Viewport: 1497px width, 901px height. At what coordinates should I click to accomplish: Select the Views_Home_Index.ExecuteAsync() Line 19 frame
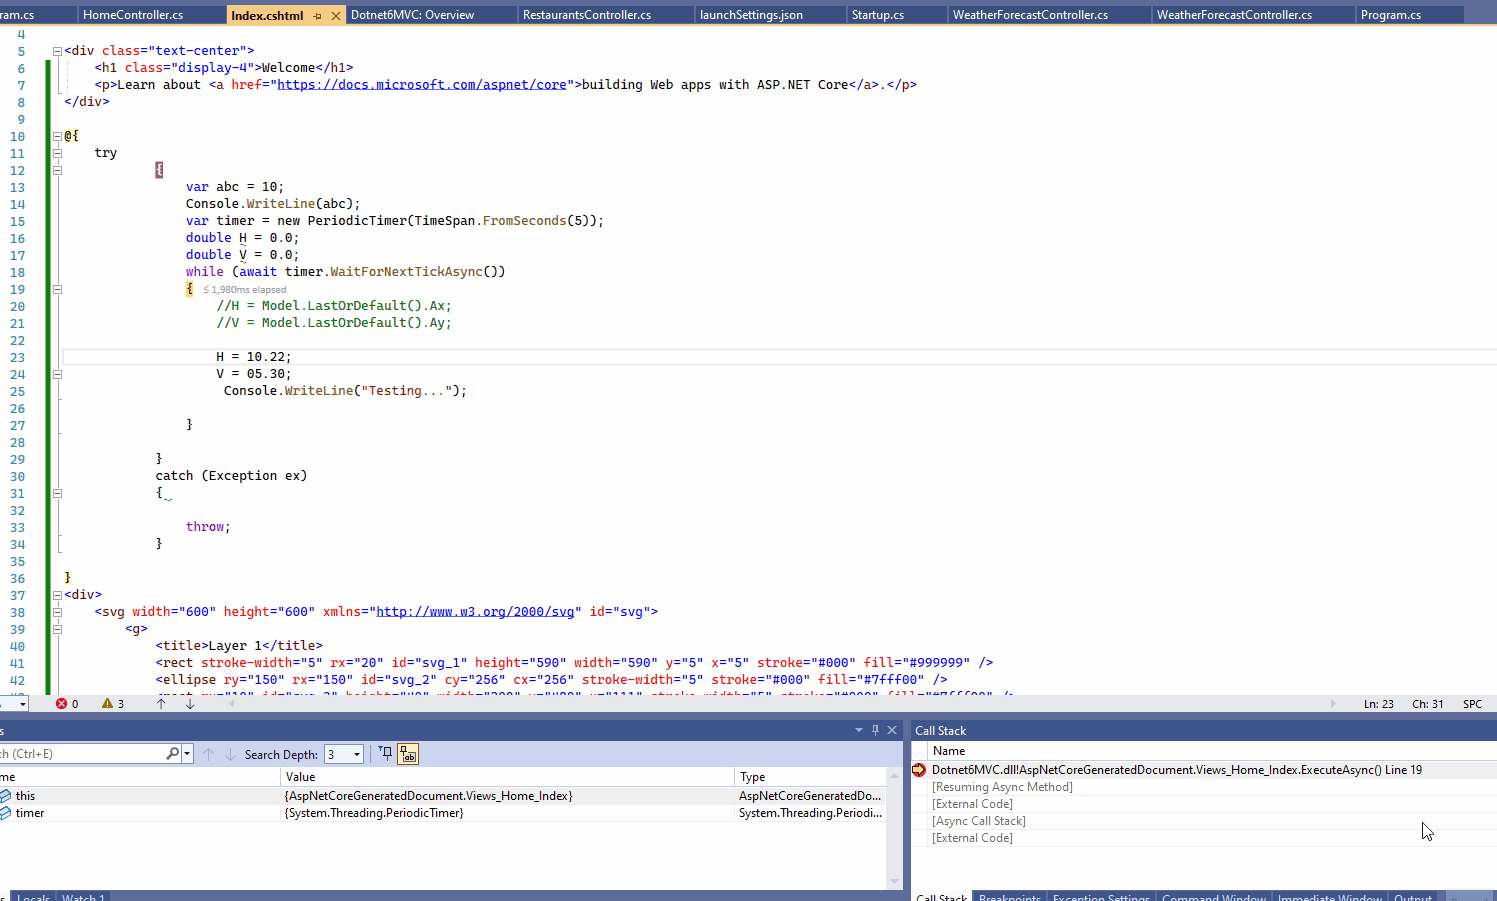tap(1176, 770)
